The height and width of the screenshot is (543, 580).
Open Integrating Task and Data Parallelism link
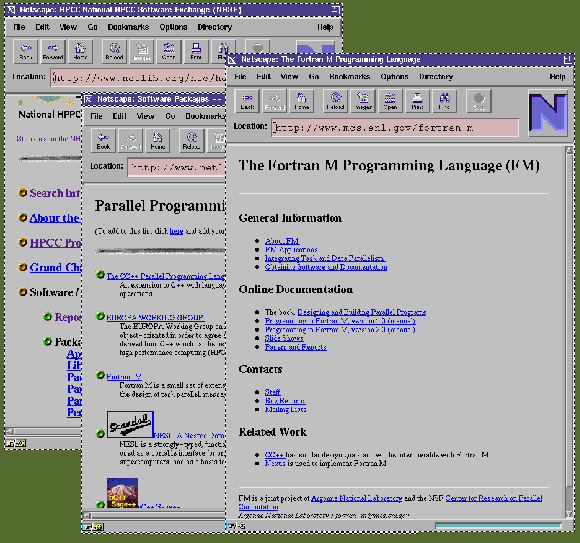(325, 258)
